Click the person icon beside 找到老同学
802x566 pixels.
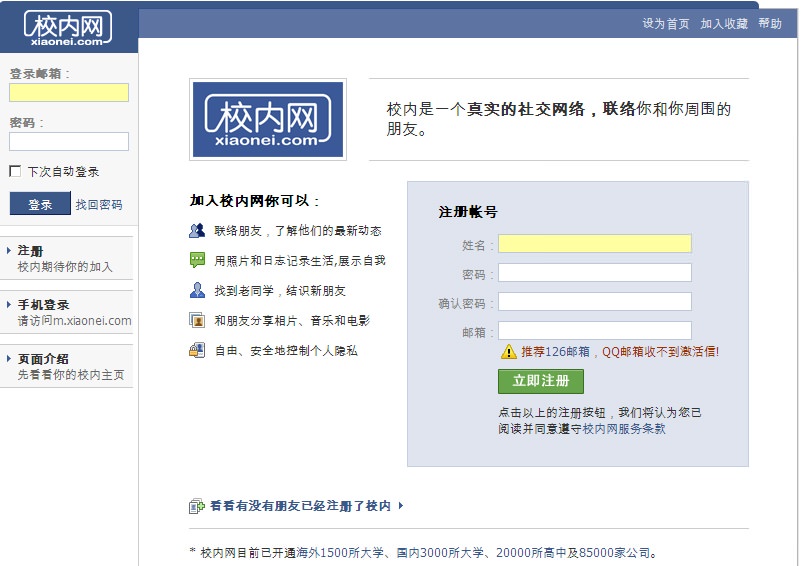coord(197,290)
